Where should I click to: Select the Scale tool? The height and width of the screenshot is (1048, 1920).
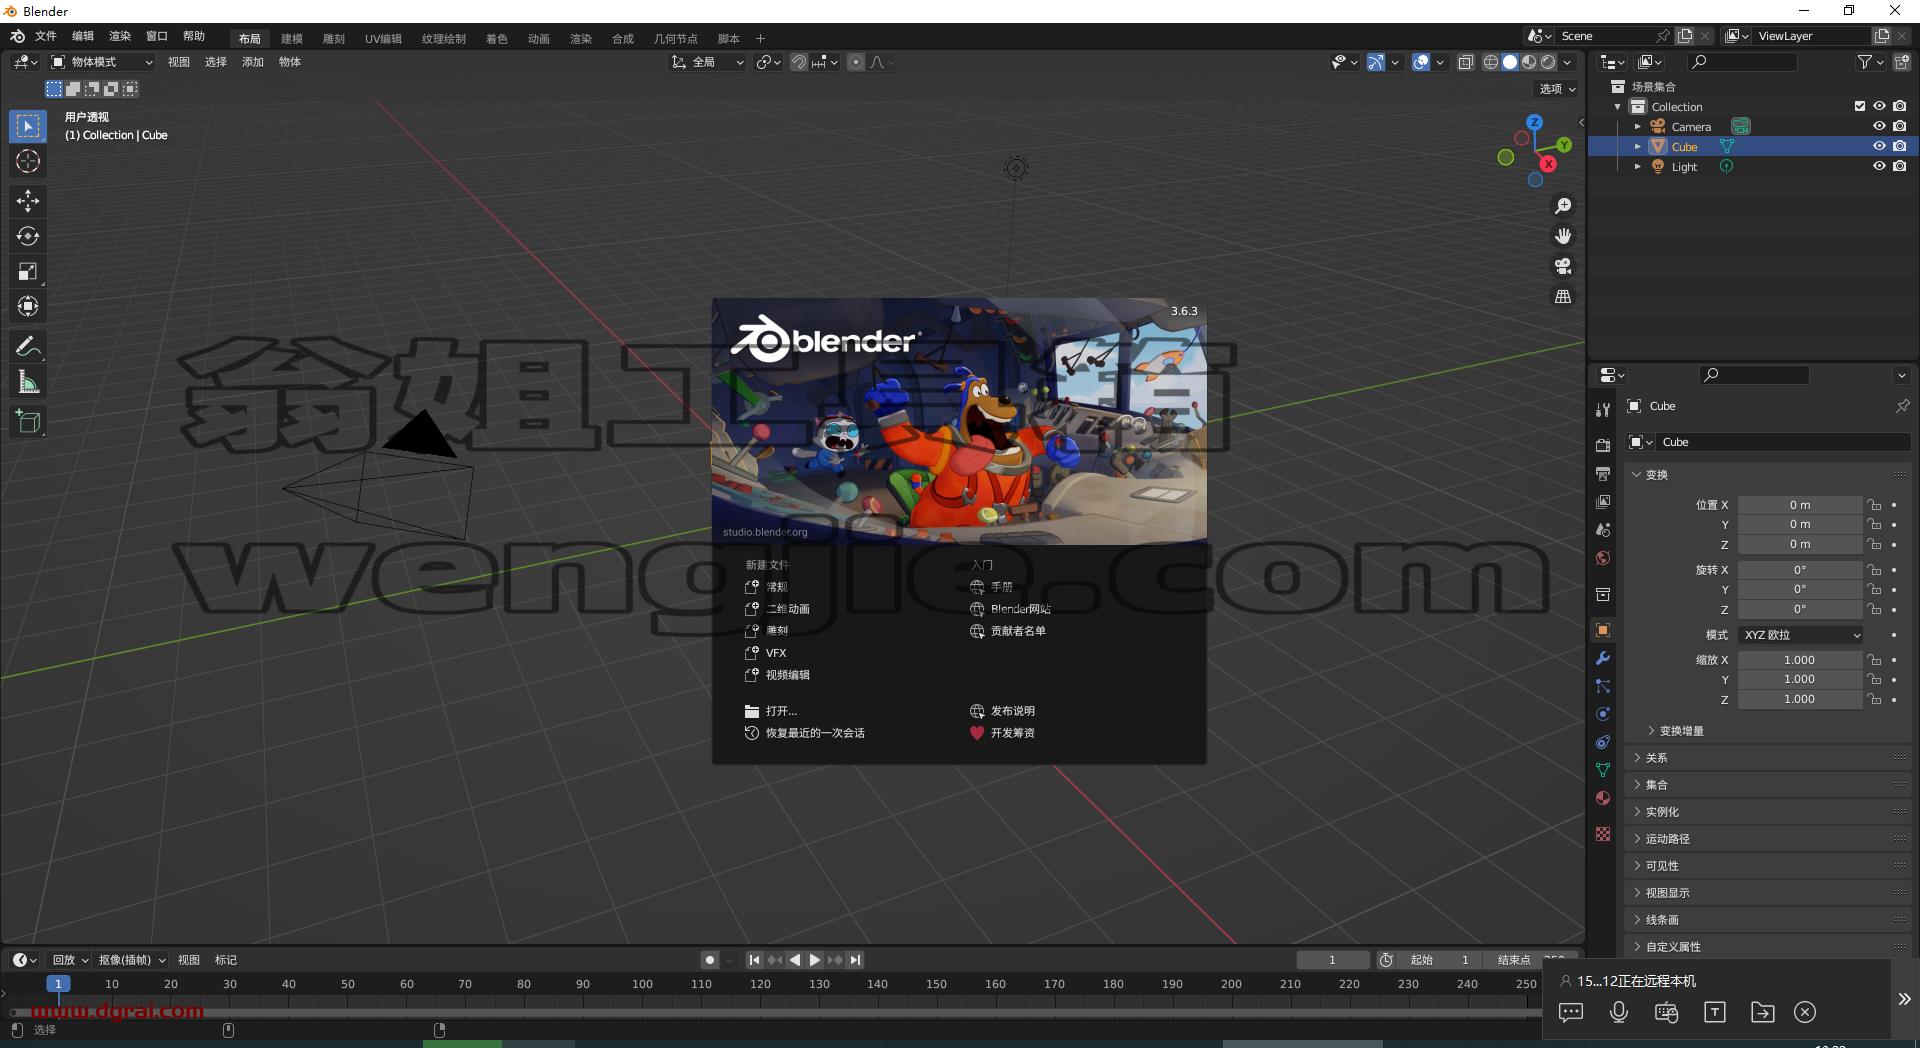pyautogui.click(x=28, y=271)
